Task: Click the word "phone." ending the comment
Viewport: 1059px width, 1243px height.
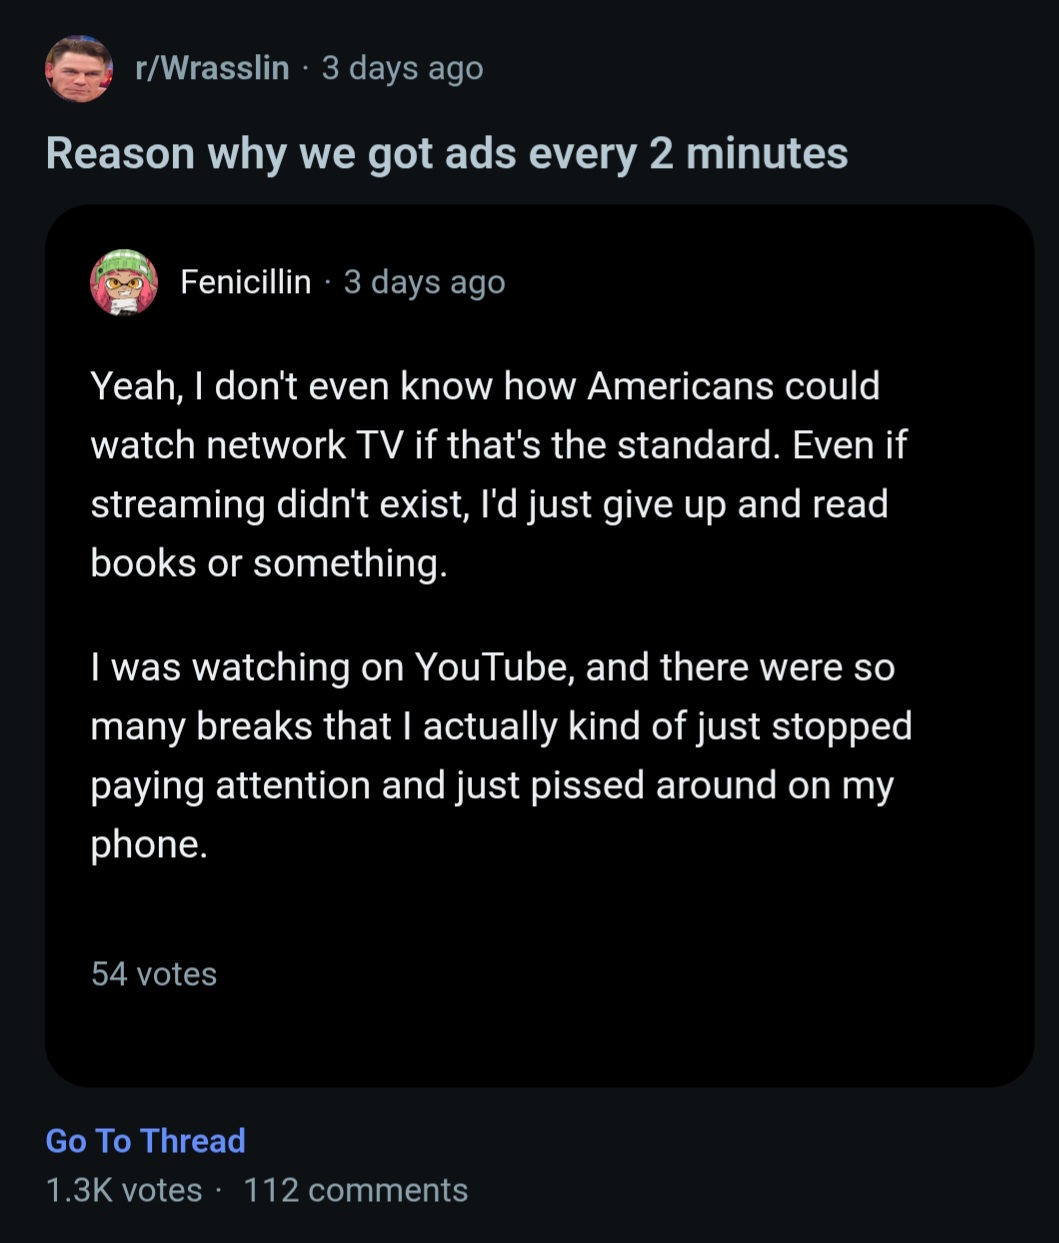Action: [149, 845]
